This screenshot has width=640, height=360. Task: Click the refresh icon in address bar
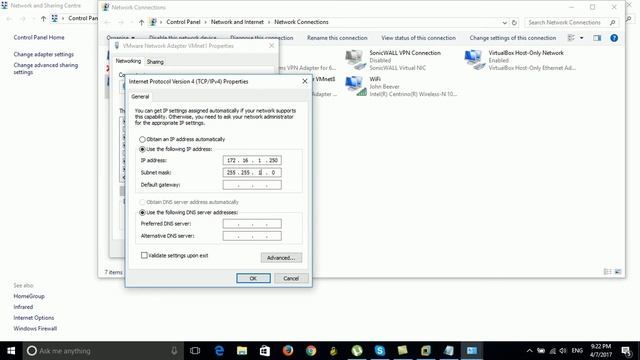coord(514,22)
